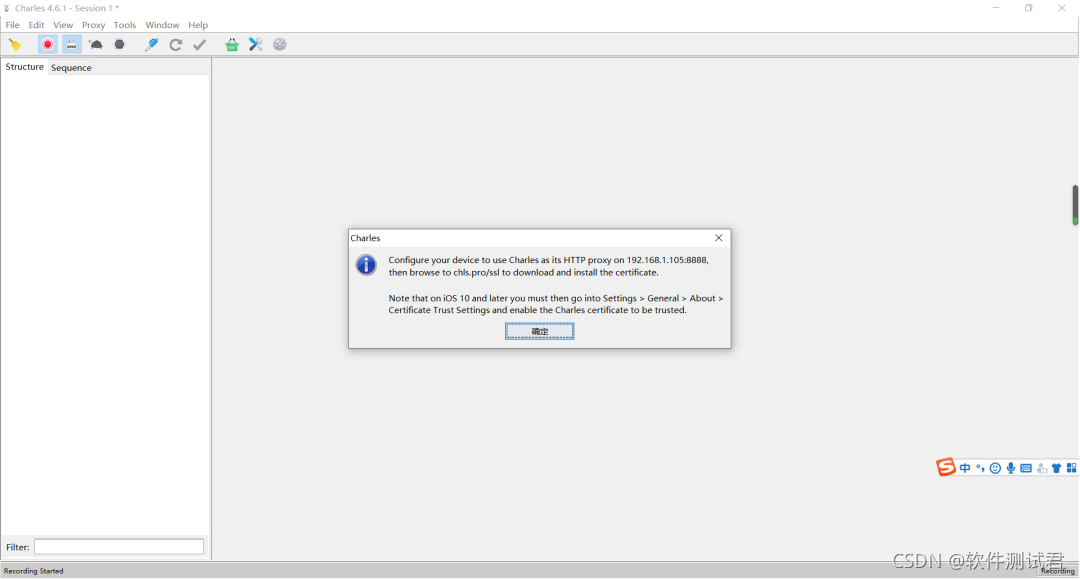Switch to the Structure tab
The image size is (1080, 579).
point(24,67)
